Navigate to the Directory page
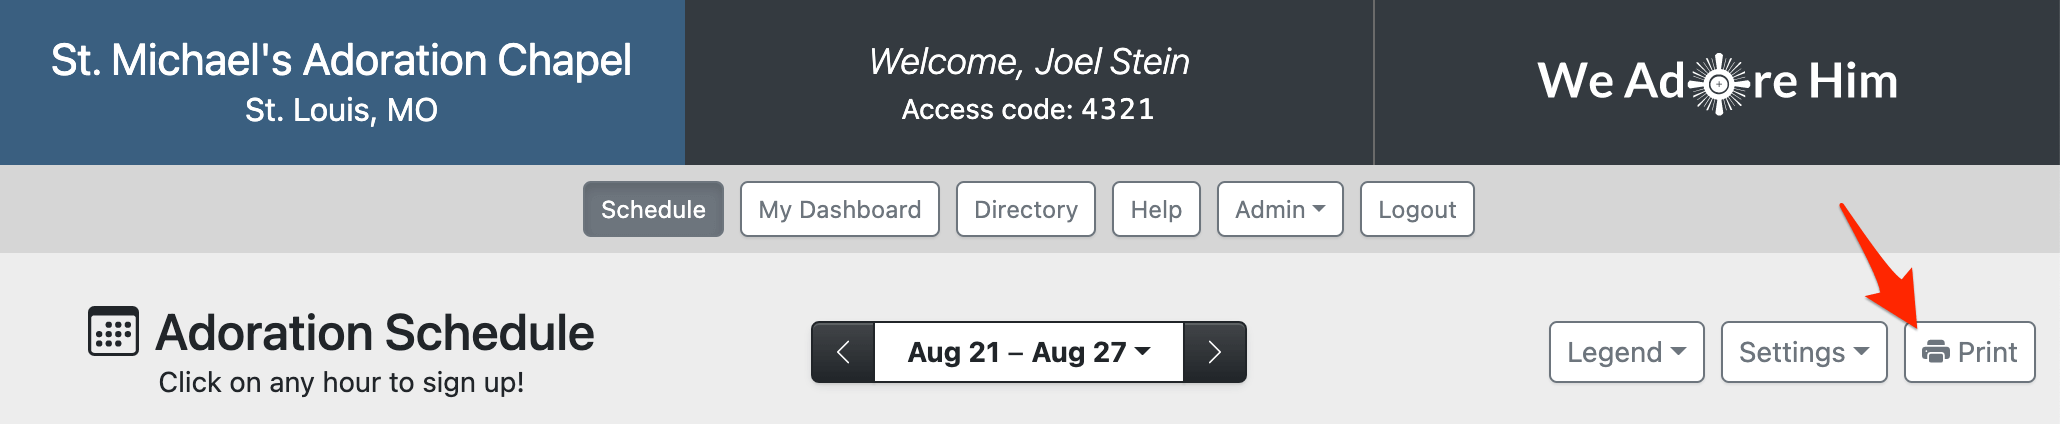Screen dimensions: 2060x424 (x=1025, y=209)
